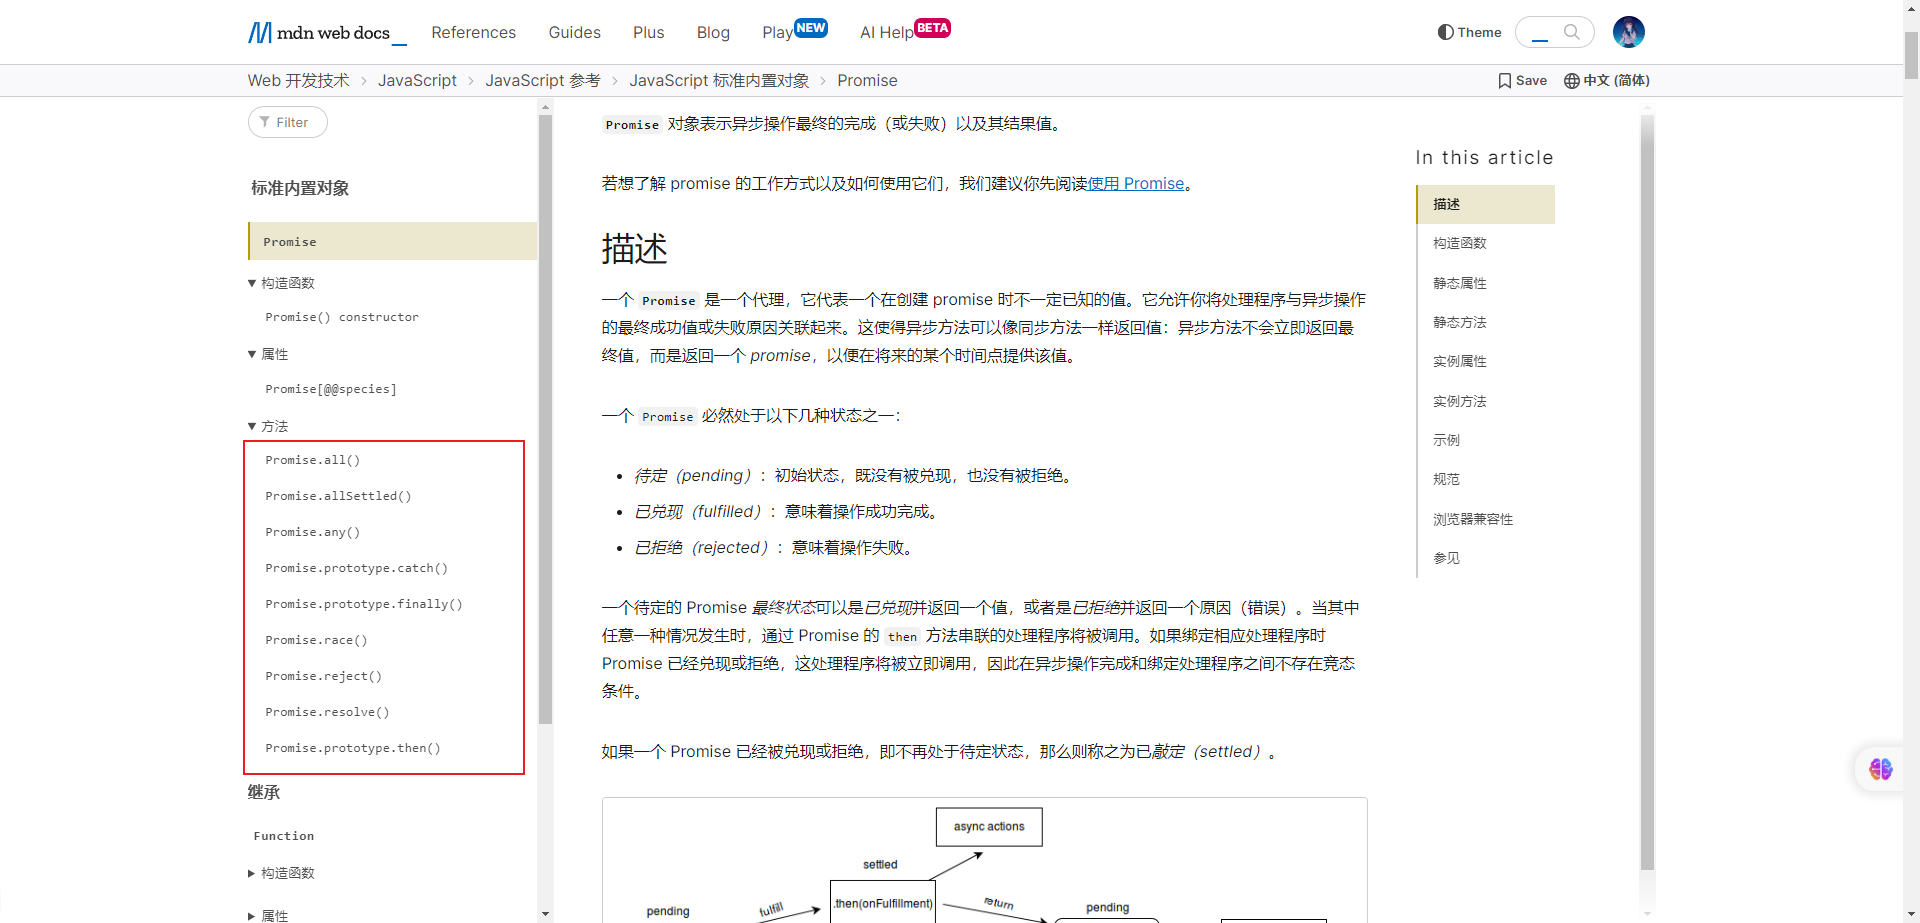Open the language globe selector

tap(1572, 81)
